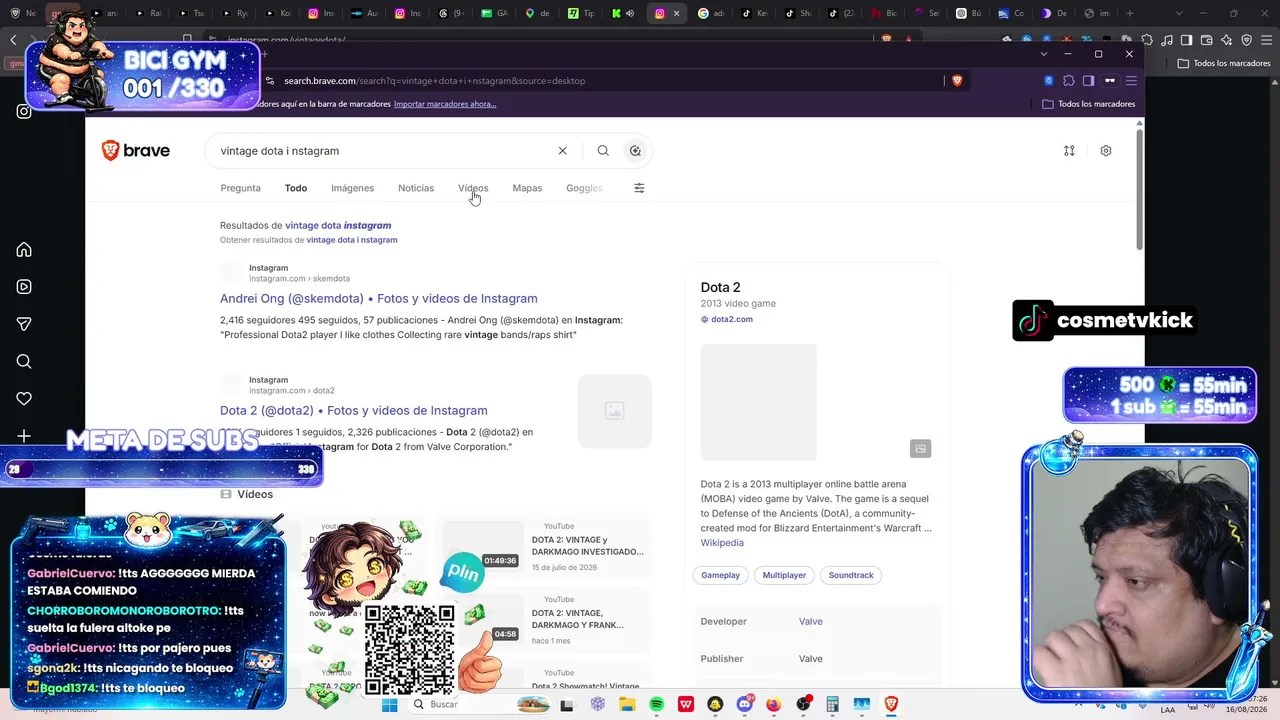Open Andrei Ong (@skemdota) Instagram result
Viewport: 1280px width, 720px height.
[x=379, y=298]
